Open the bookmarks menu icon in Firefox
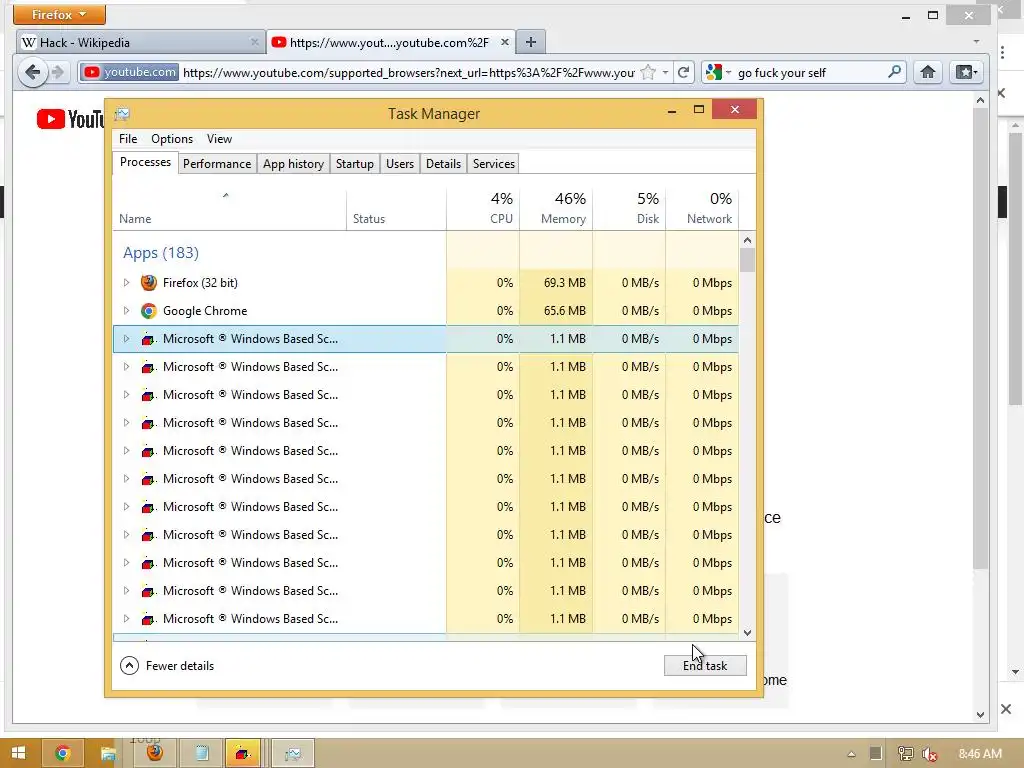This screenshot has width=1024, height=768. point(967,72)
